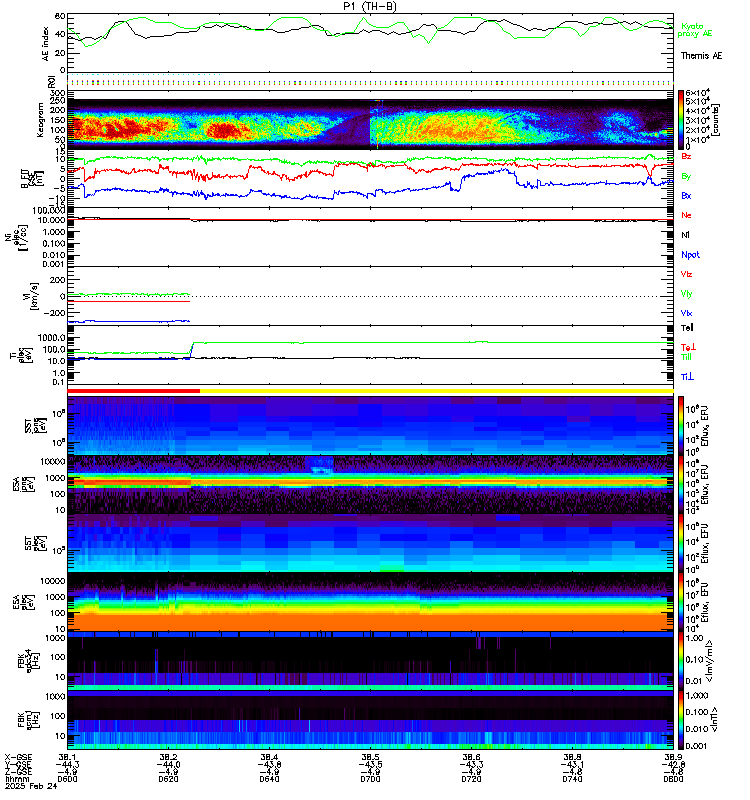
Task: Click the Y-GSE value "-42.8"
Action: 674,765
